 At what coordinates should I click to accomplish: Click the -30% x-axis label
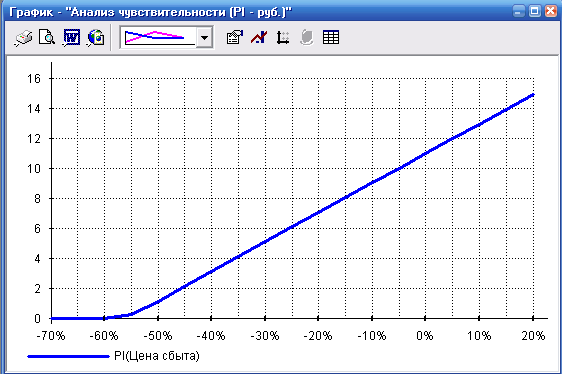point(265,336)
